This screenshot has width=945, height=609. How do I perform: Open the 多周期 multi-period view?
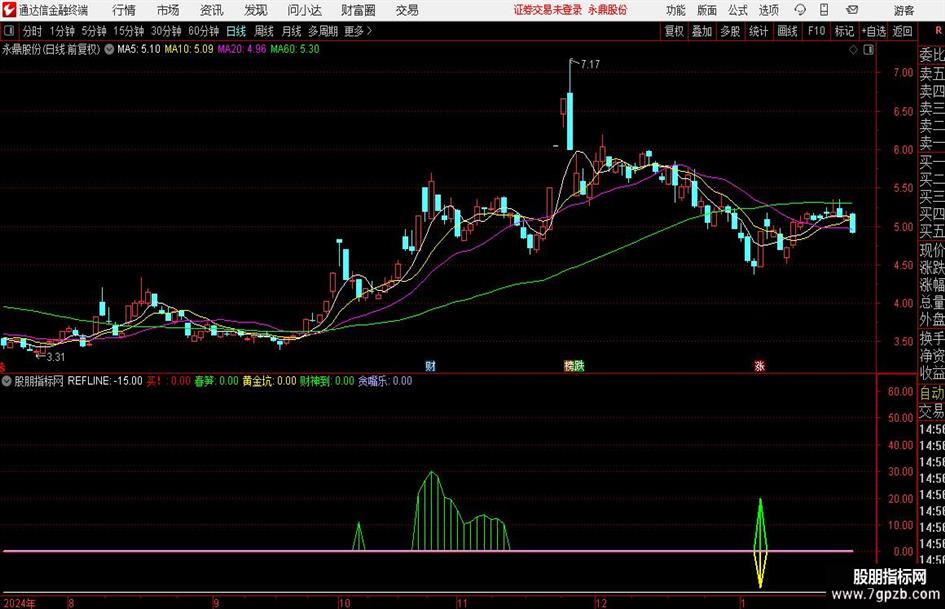[x=323, y=31]
